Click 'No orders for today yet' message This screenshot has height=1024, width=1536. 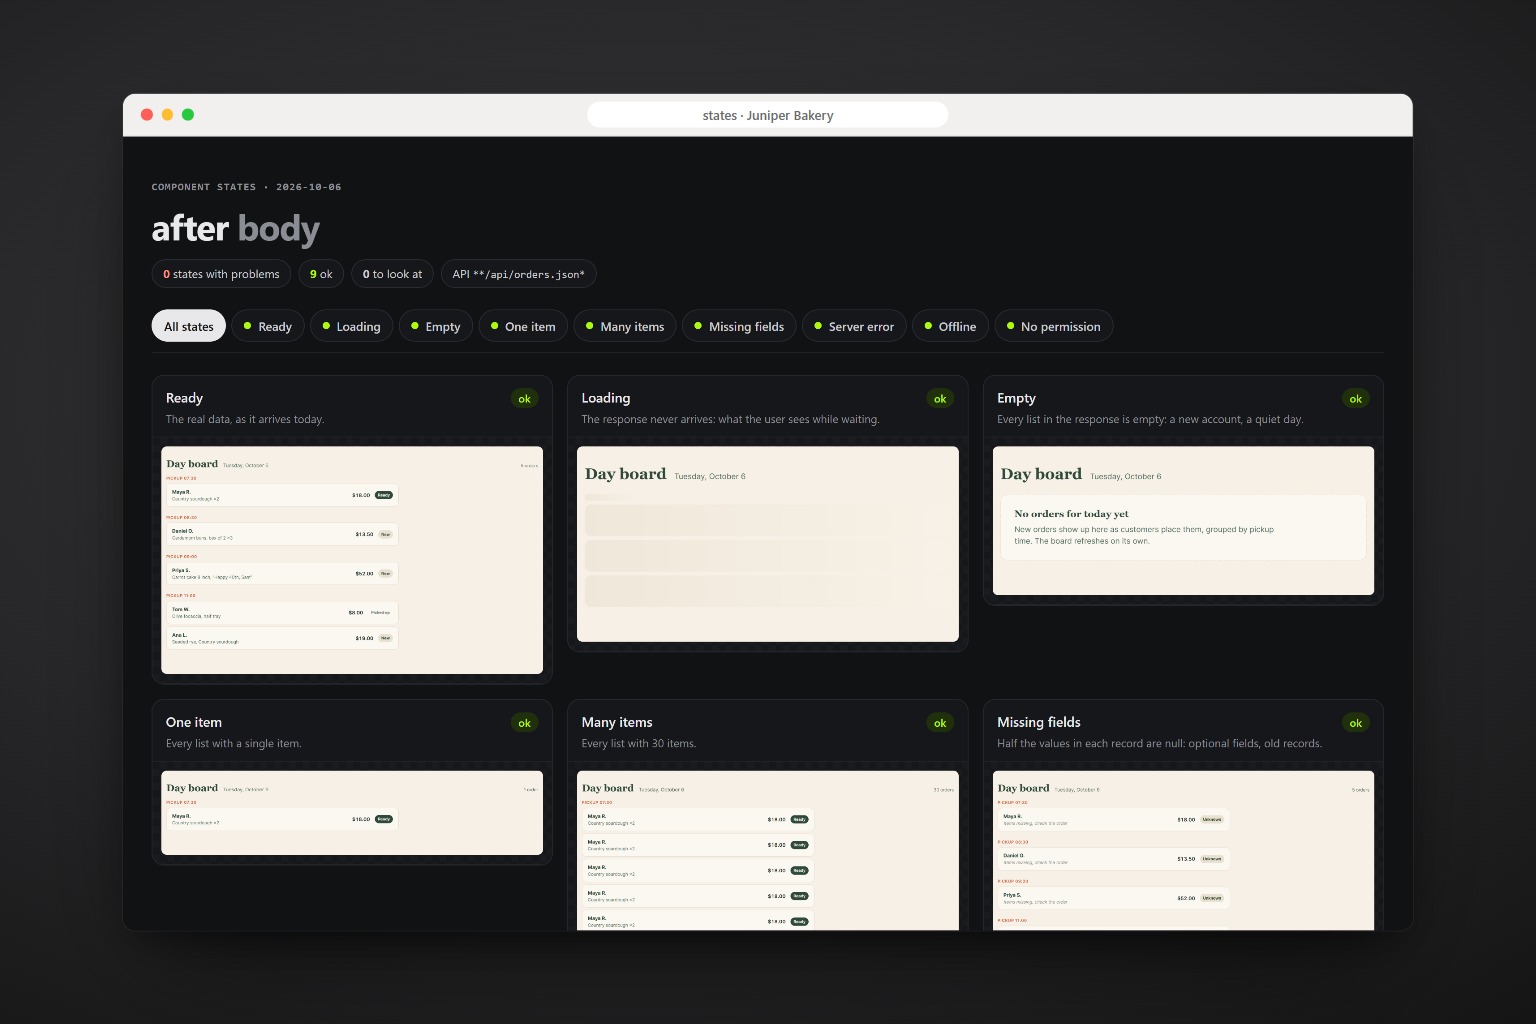1071,514
